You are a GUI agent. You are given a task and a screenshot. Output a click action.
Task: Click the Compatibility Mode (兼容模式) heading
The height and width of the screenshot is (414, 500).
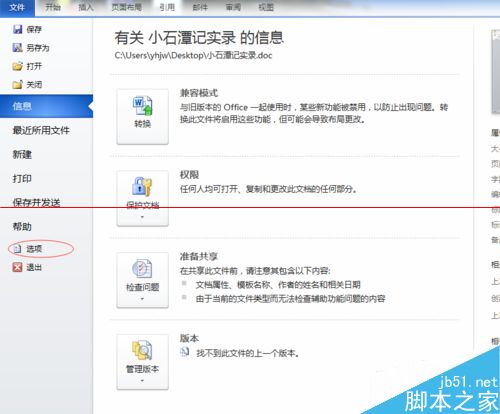pyautogui.click(x=199, y=93)
